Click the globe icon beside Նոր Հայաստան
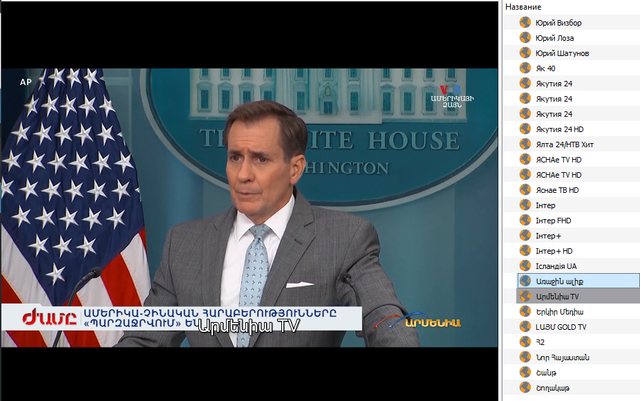The height and width of the screenshot is (401, 640). coord(525,357)
